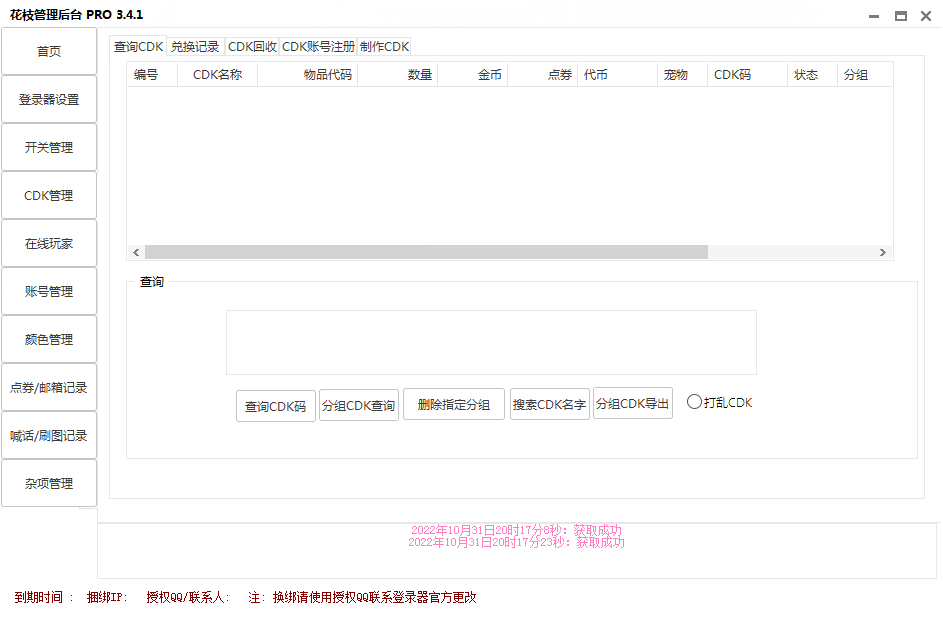This screenshot has height=617, width=943.
Task: Open the 首页 sidebar page
Action: coord(49,51)
